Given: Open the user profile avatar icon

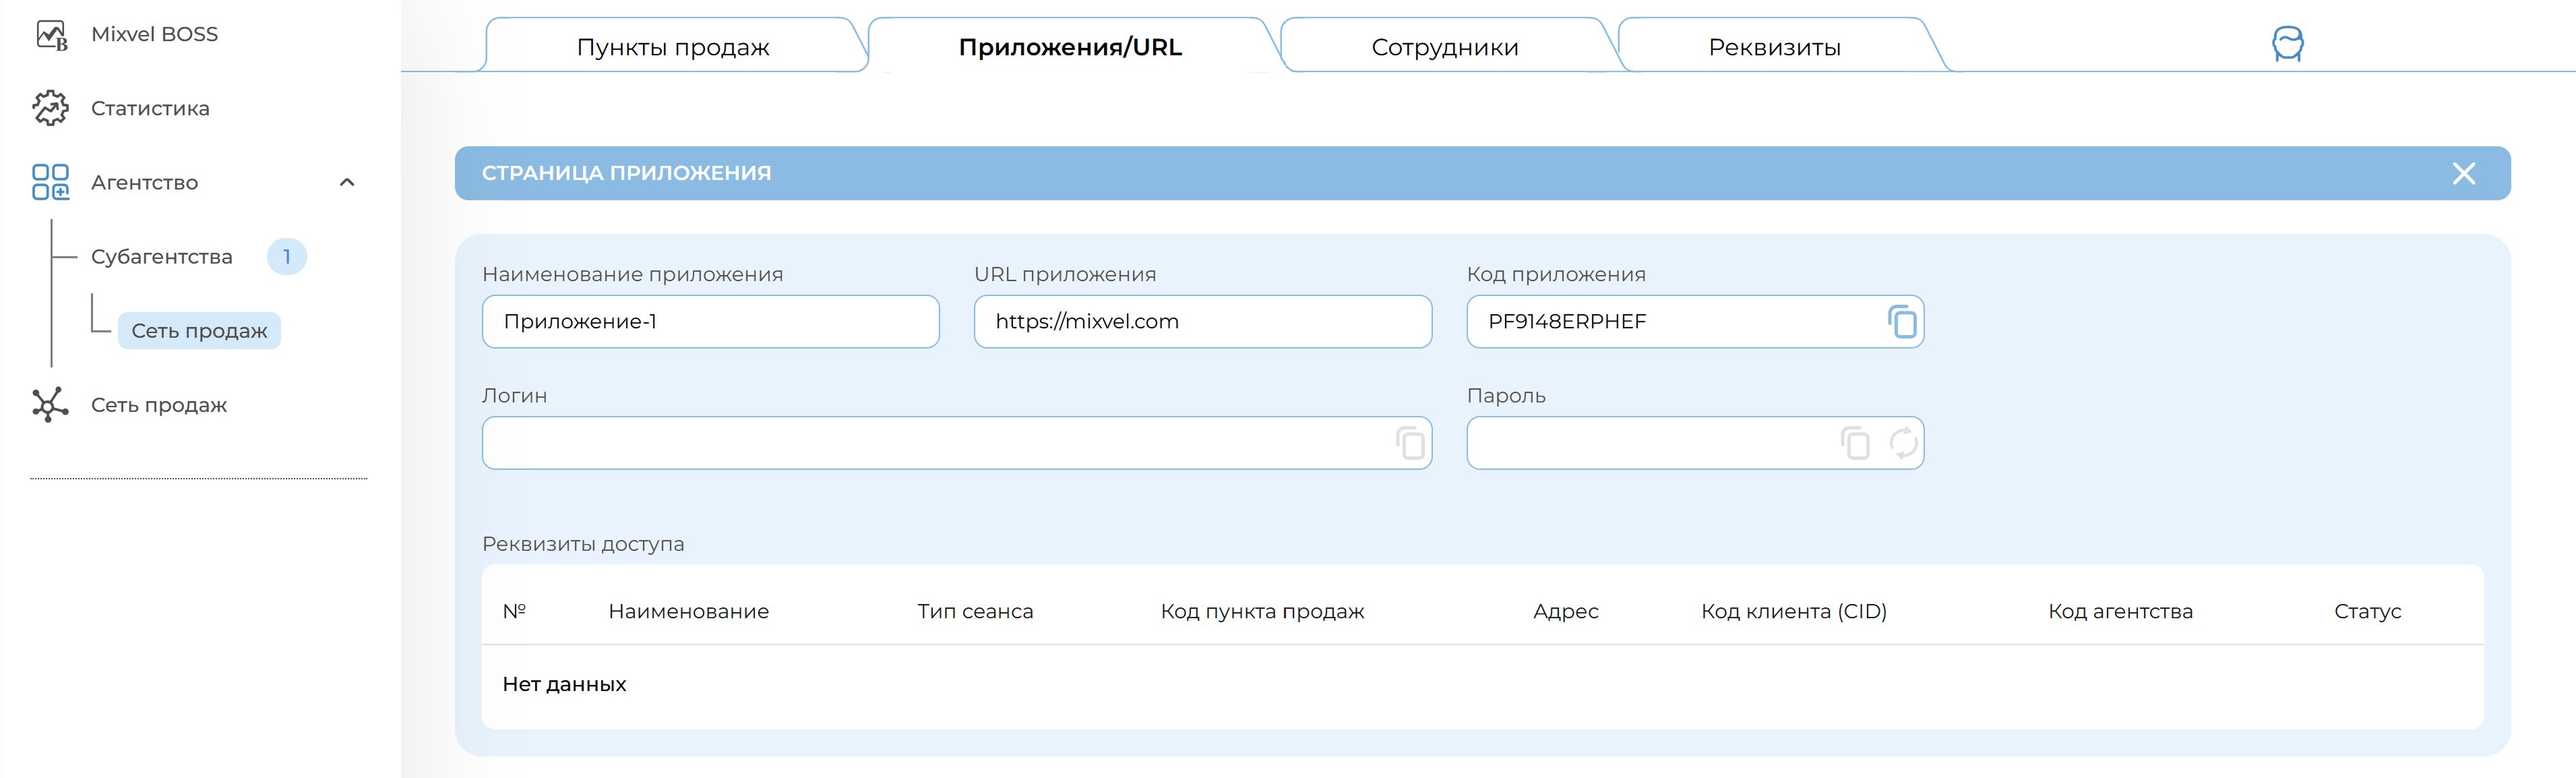Looking at the screenshot, I should (2287, 44).
